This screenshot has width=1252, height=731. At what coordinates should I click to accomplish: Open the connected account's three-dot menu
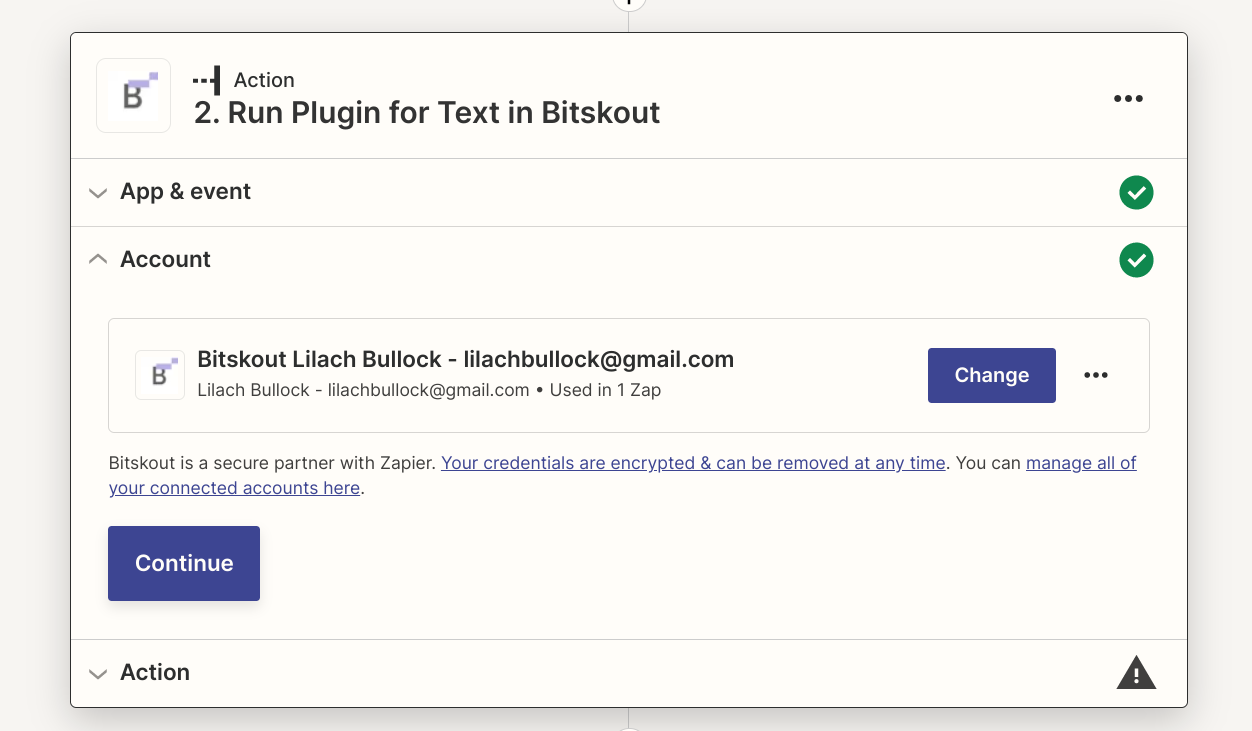pos(1096,375)
